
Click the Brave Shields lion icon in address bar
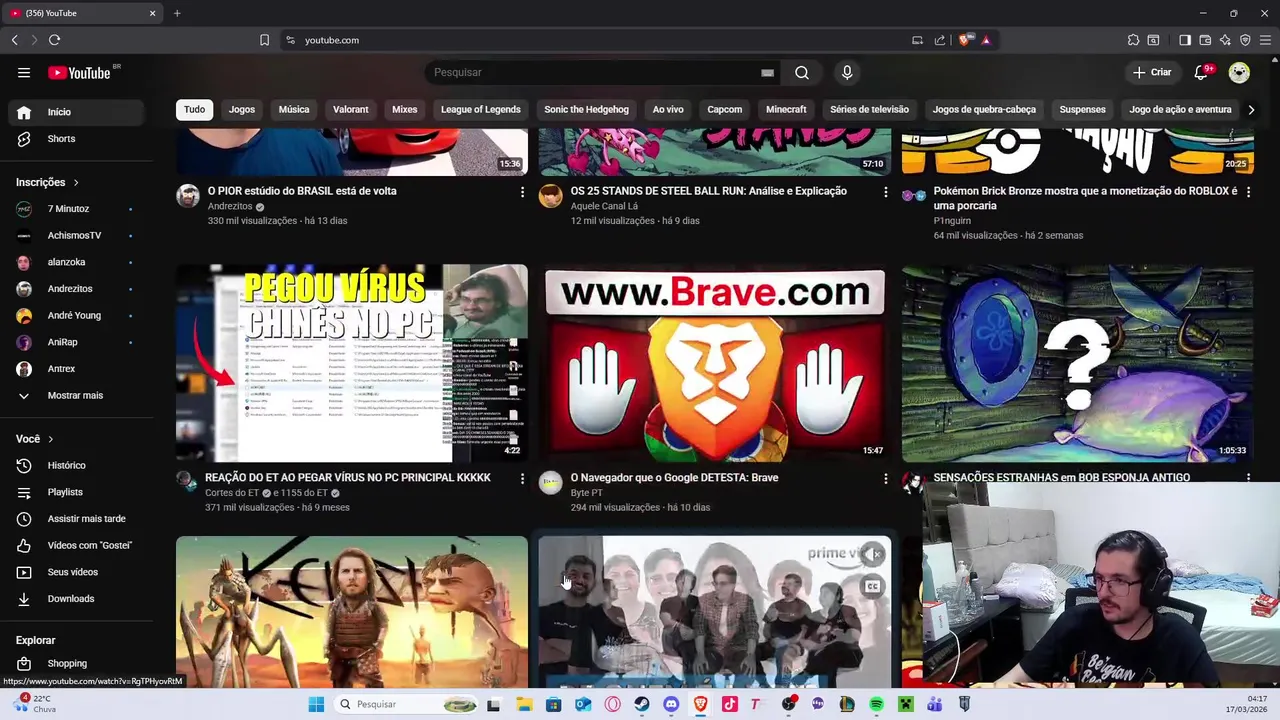tap(964, 40)
